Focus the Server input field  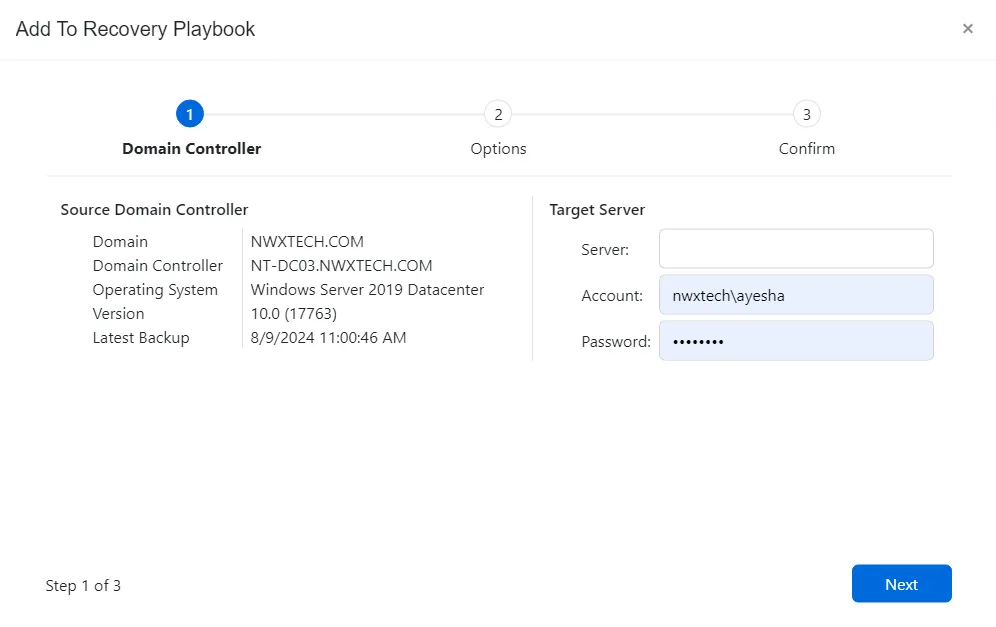coord(796,248)
